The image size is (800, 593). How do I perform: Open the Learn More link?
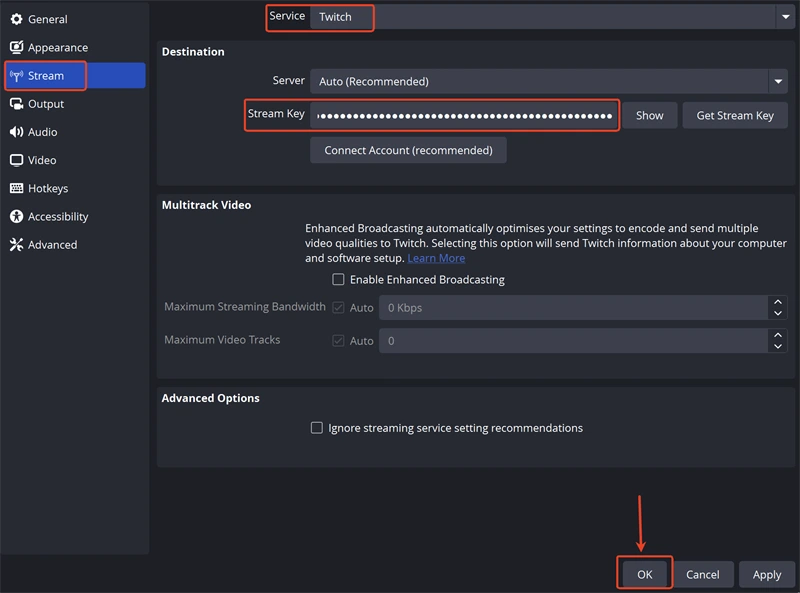point(436,258)
